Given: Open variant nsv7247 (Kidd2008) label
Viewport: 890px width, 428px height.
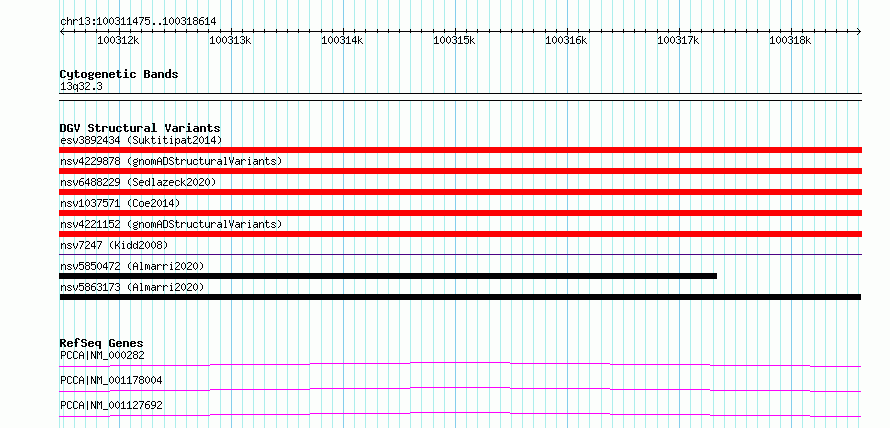Looking at the screenshot, I should 114,245.
